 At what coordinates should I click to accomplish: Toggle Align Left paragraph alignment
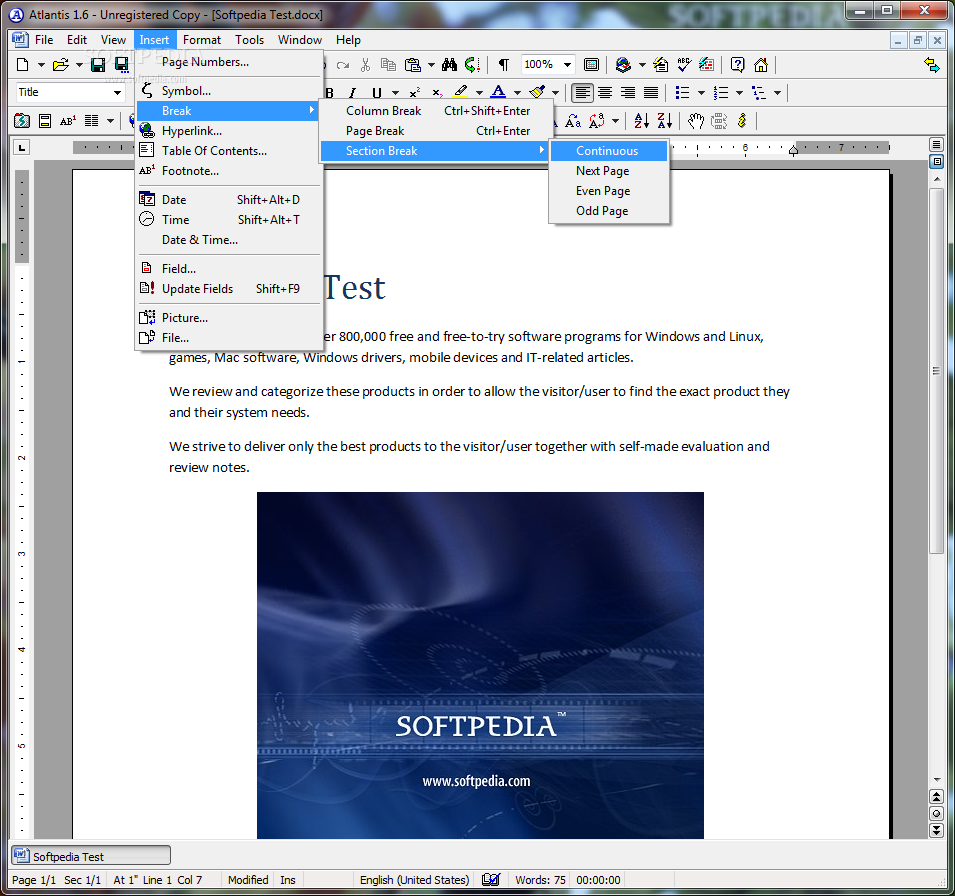[x=582, y=93]
